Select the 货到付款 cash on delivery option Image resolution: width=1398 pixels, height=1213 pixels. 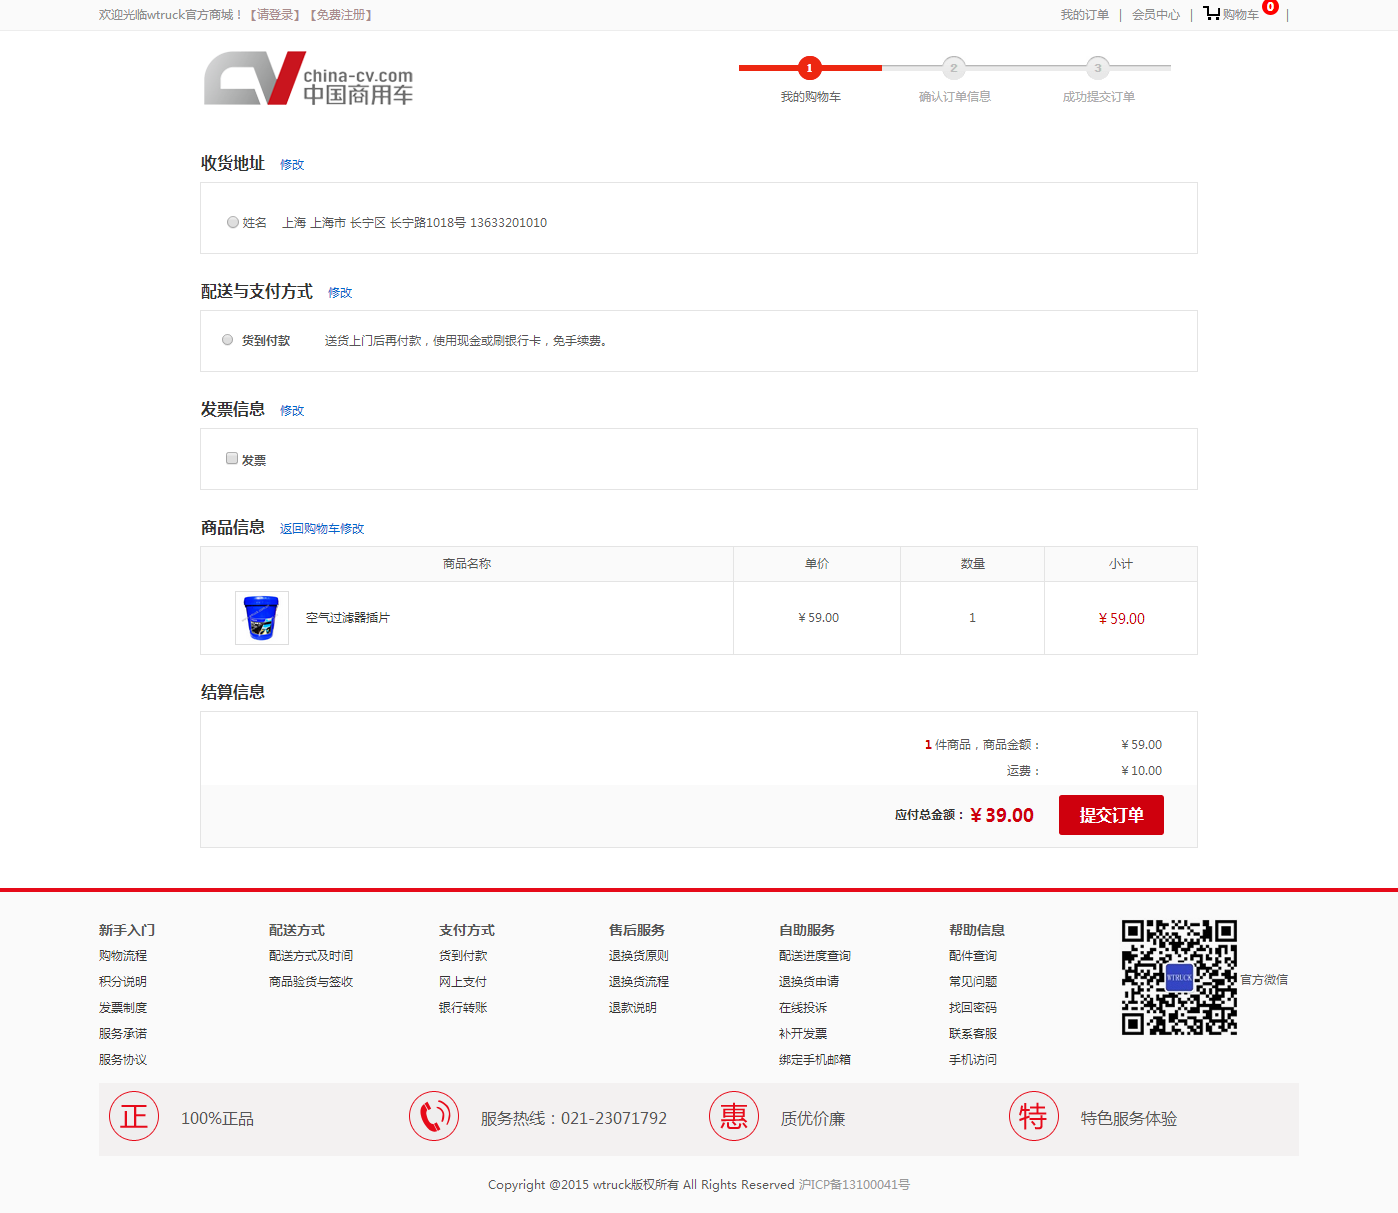coord(228,340)
